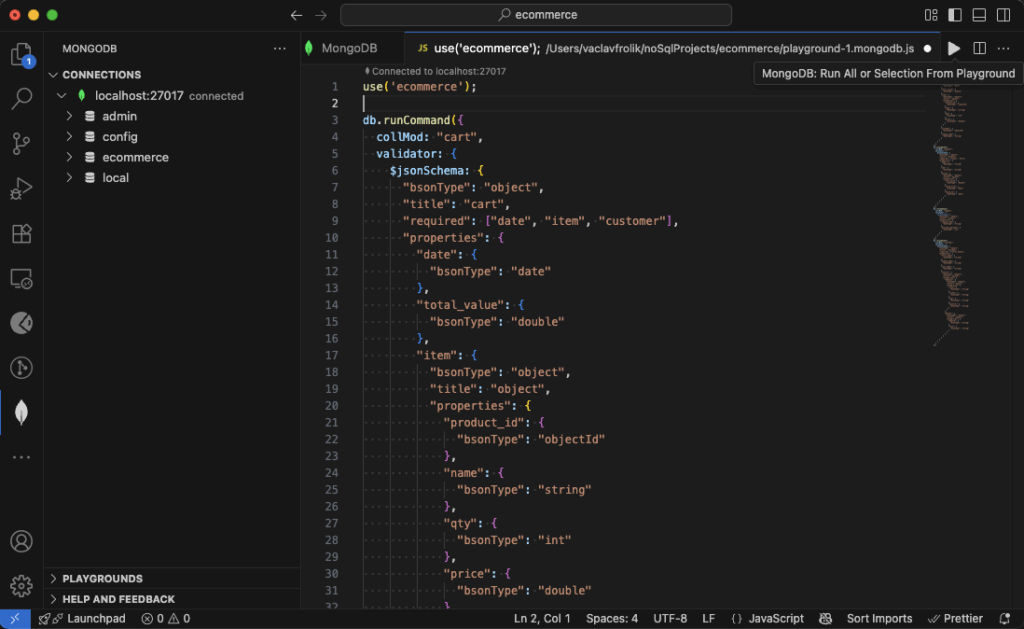Viewport: 1024px width, 629px height.
Task: Collapse the localhost:27017 connection
Action: tap(61, 96)
